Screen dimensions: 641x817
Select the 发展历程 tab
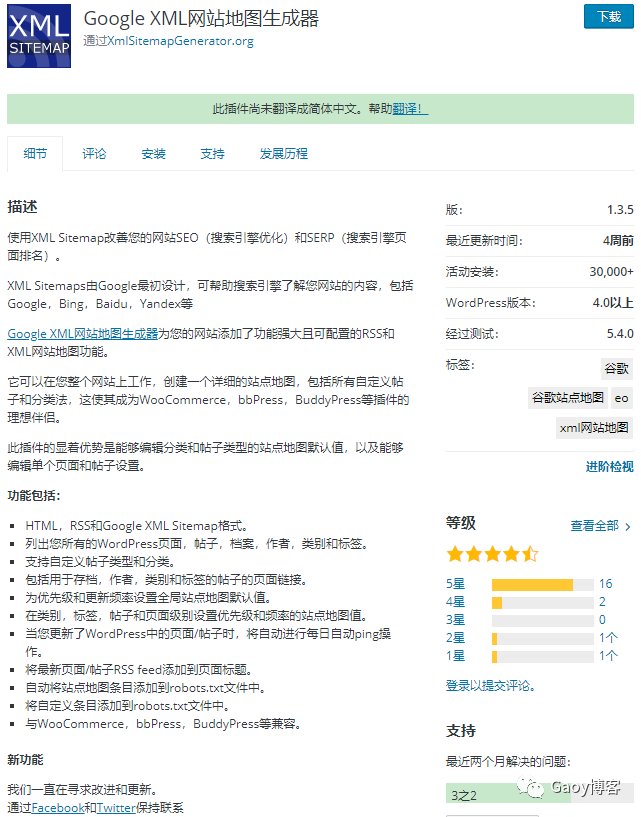click(284, 154)
